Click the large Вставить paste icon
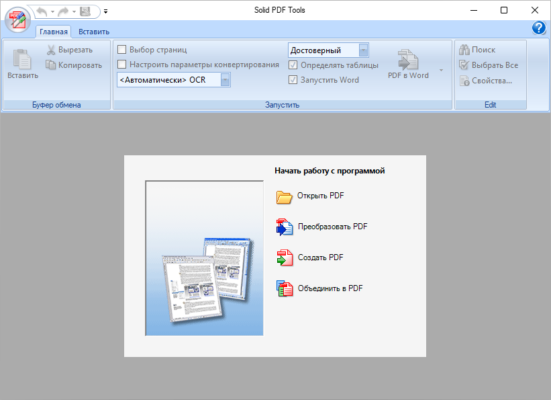 tap(22, 59)
